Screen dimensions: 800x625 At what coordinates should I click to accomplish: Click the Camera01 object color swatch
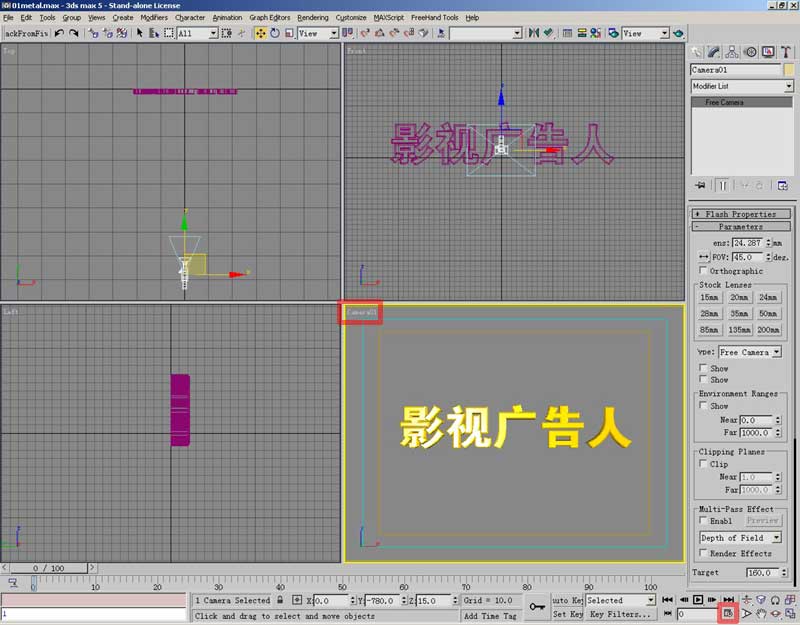pyautogui.click(x=789, y=70)
